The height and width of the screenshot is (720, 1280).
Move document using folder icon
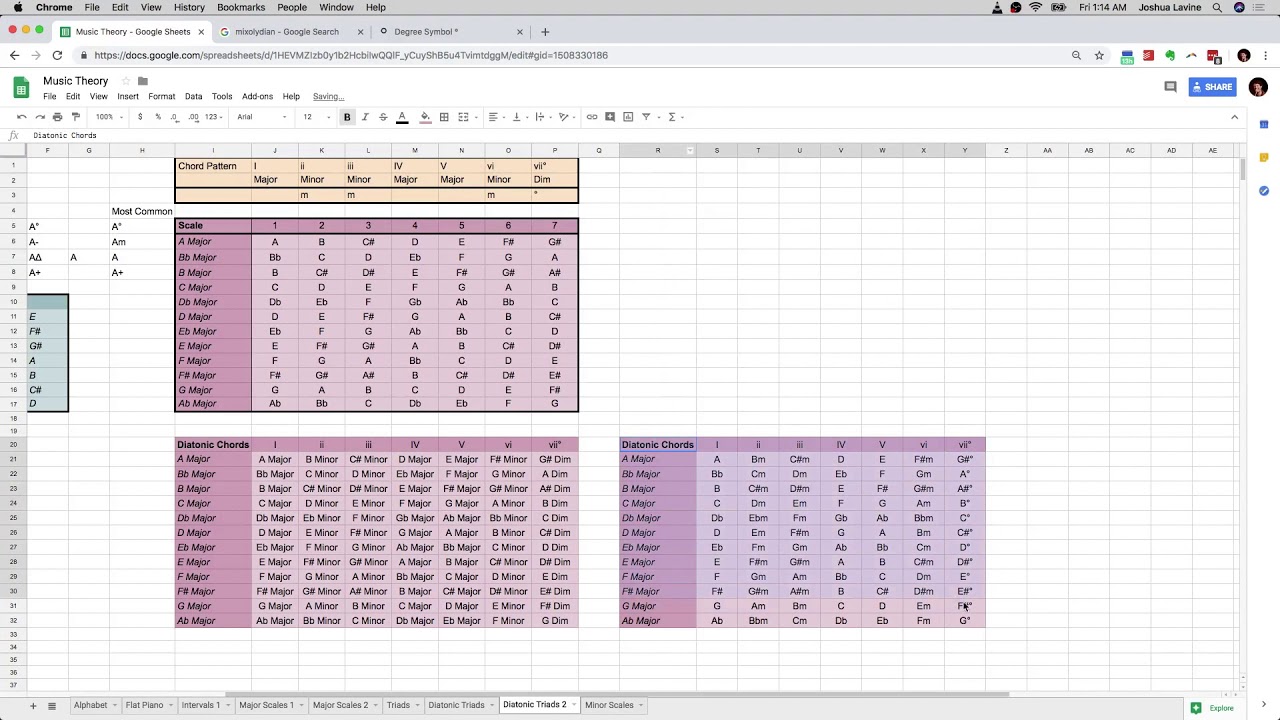[143, 81]
